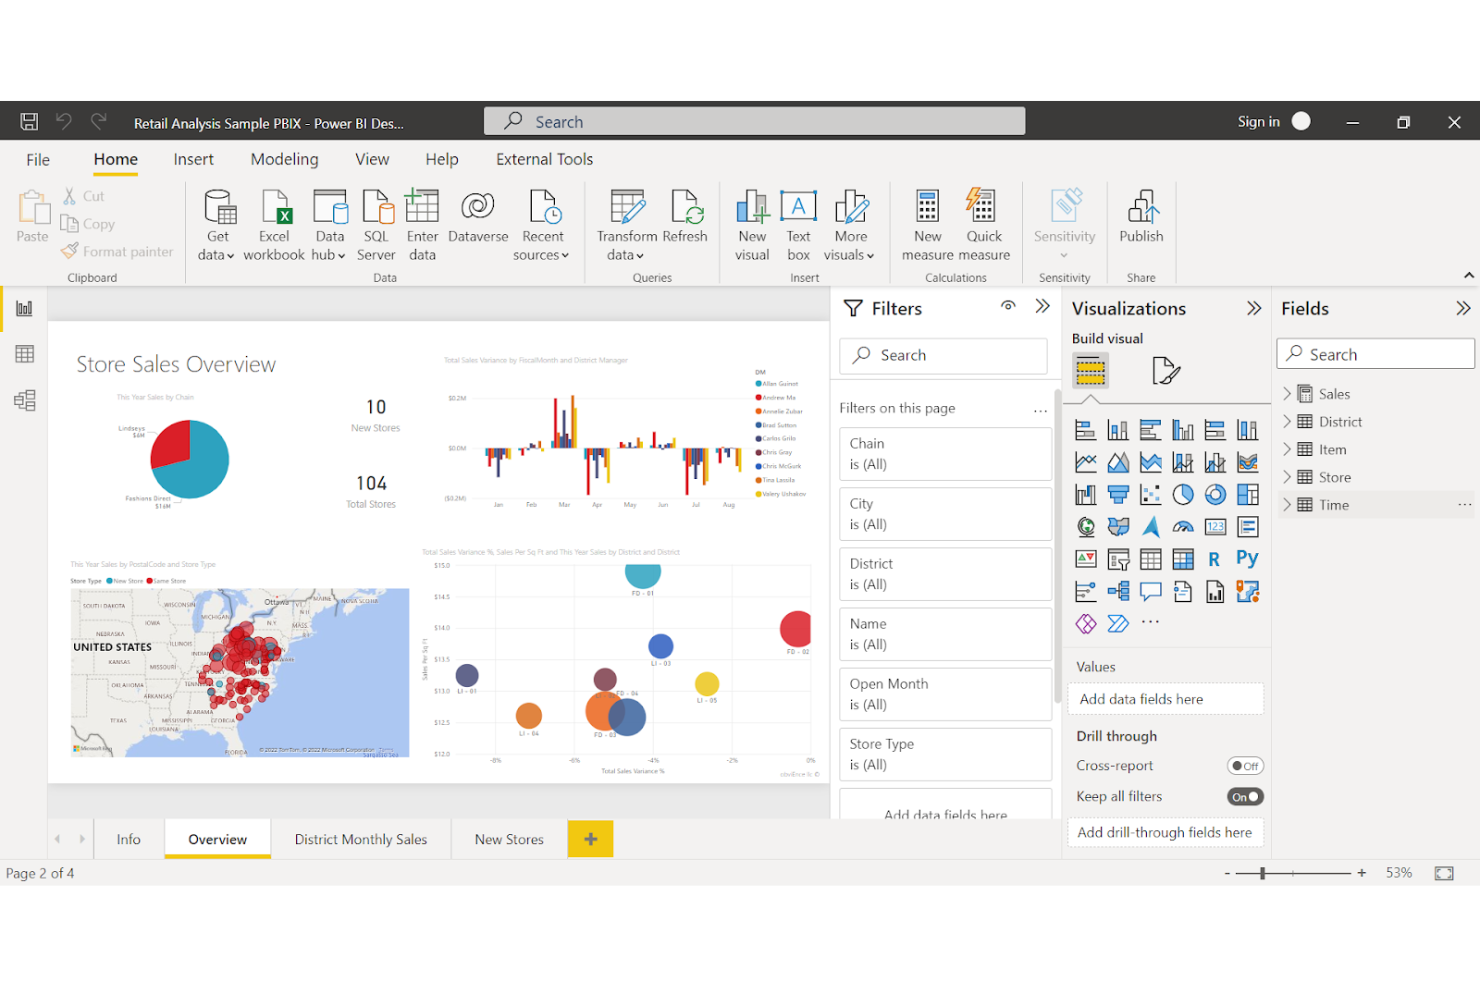
Task: Add a Gauge visual
Action: [1183, 527]
